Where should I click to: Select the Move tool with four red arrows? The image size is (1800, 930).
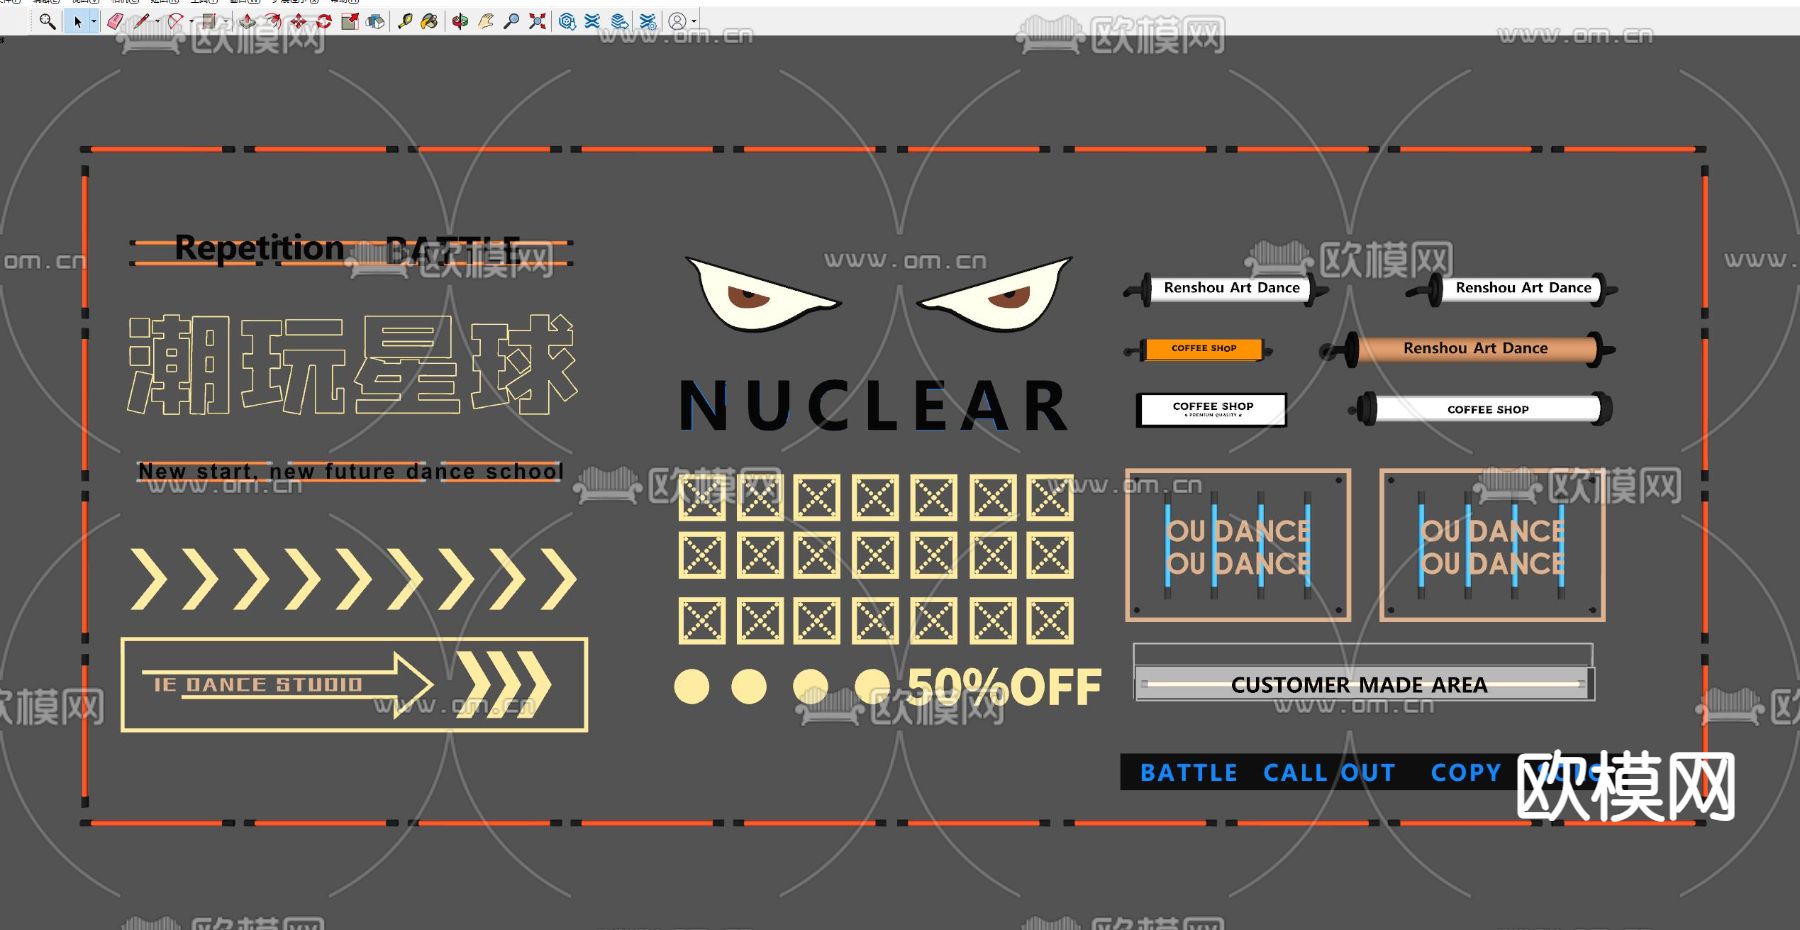point(298,21)
